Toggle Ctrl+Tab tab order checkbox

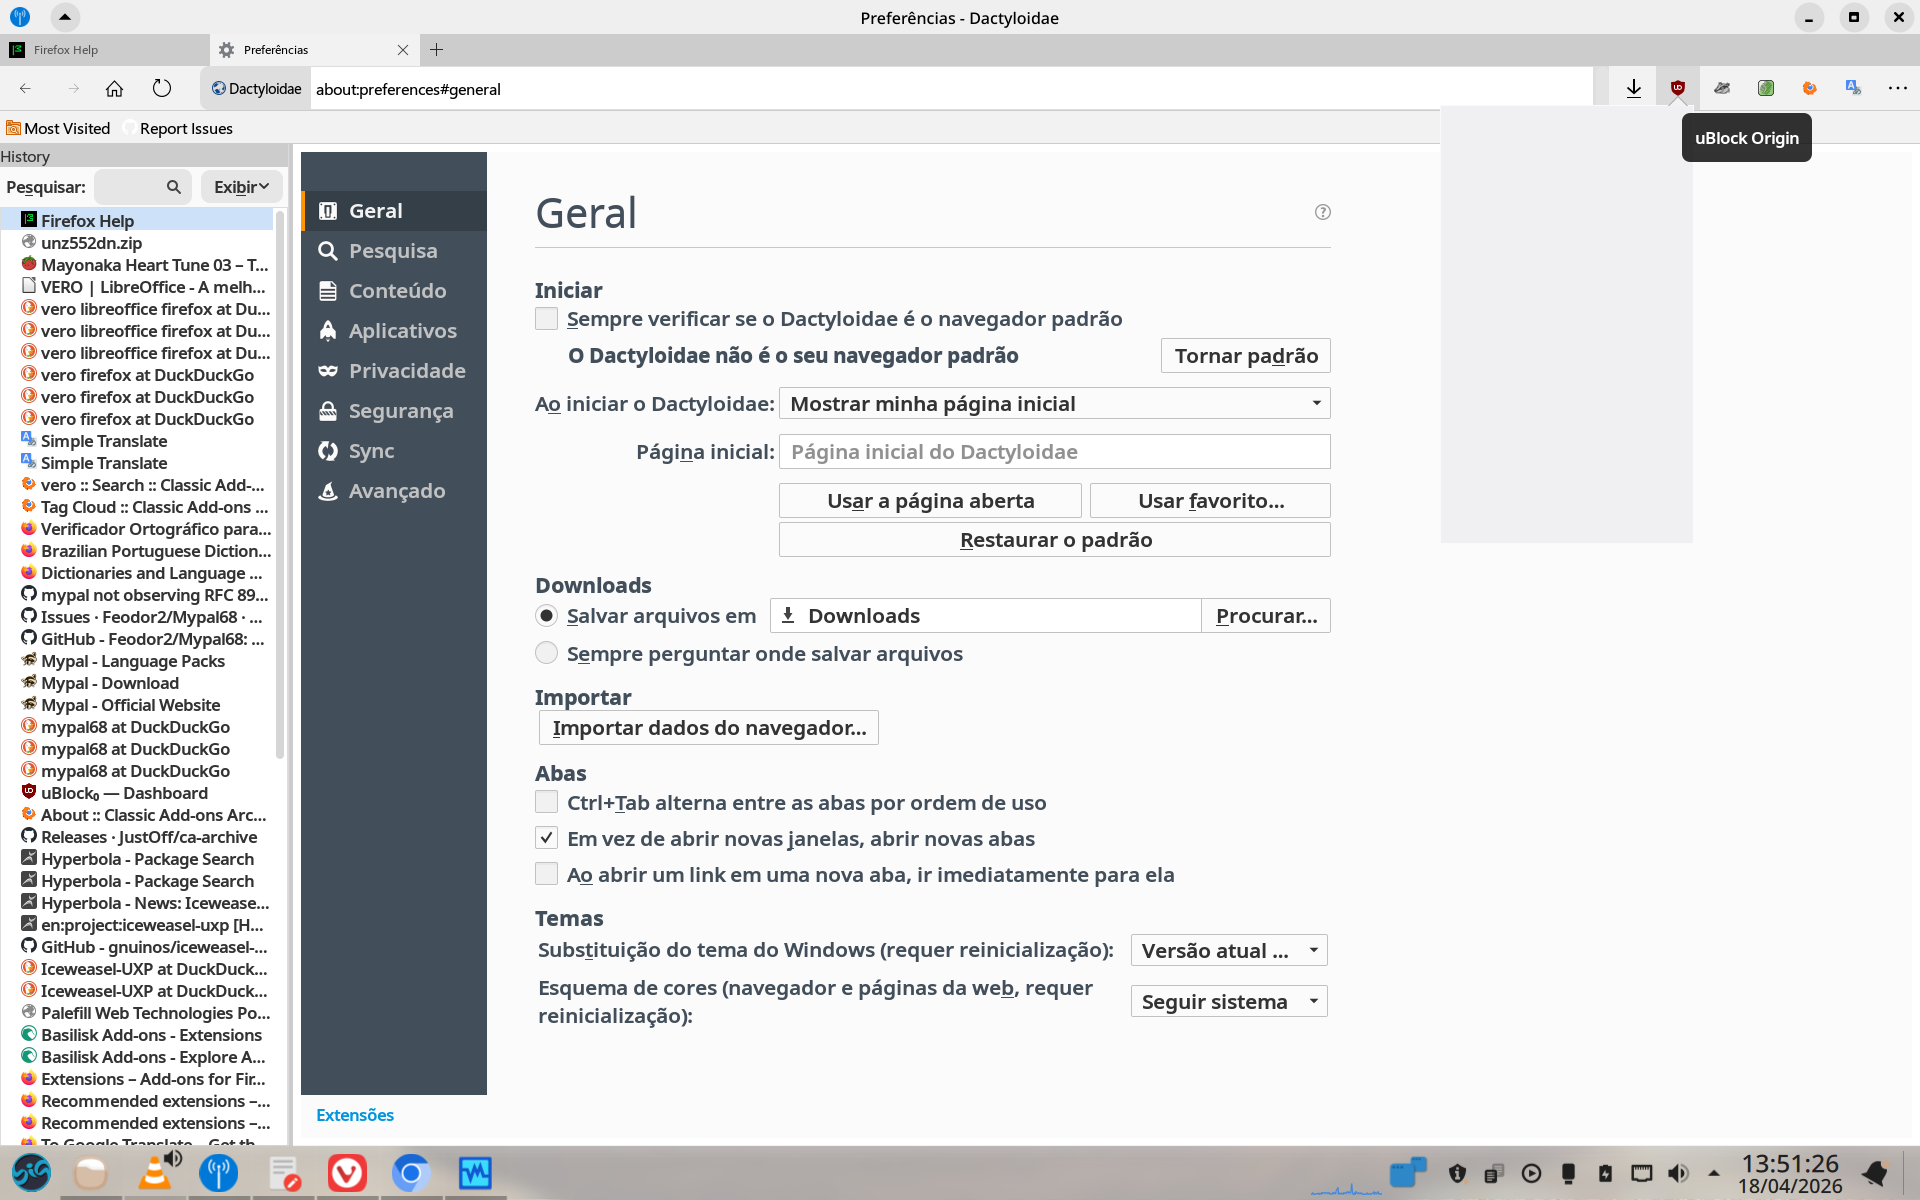pyautogui.click(x=546, y=802)
